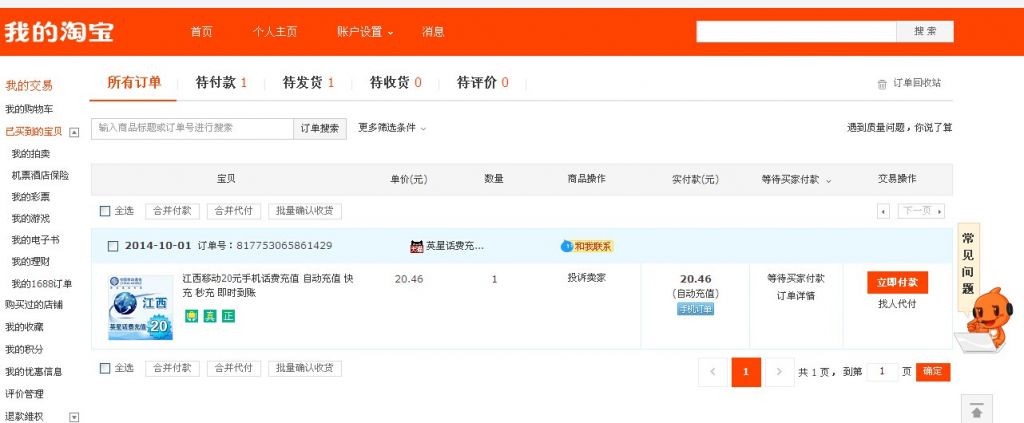The width and height of the screenshot is (1024, 423).
Task: Open 我的拍卖 in the sidebar
Action: [31, 153]
